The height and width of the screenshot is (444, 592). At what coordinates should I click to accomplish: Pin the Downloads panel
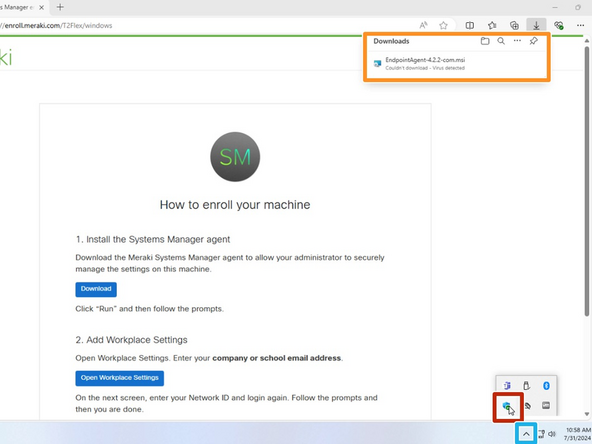click(x=533, y=41)
